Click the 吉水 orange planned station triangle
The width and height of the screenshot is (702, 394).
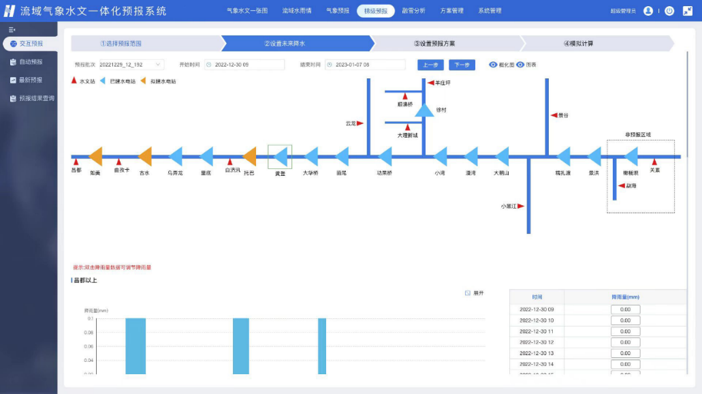click(145, 157)
